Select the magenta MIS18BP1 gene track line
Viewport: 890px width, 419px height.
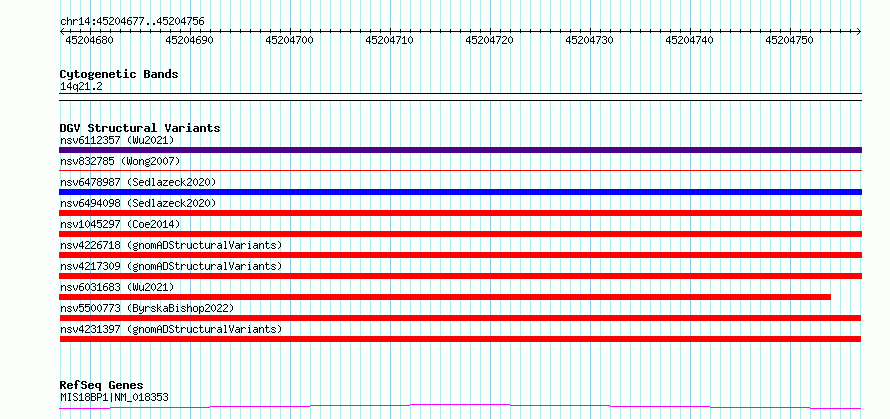[x=460, y=406]
